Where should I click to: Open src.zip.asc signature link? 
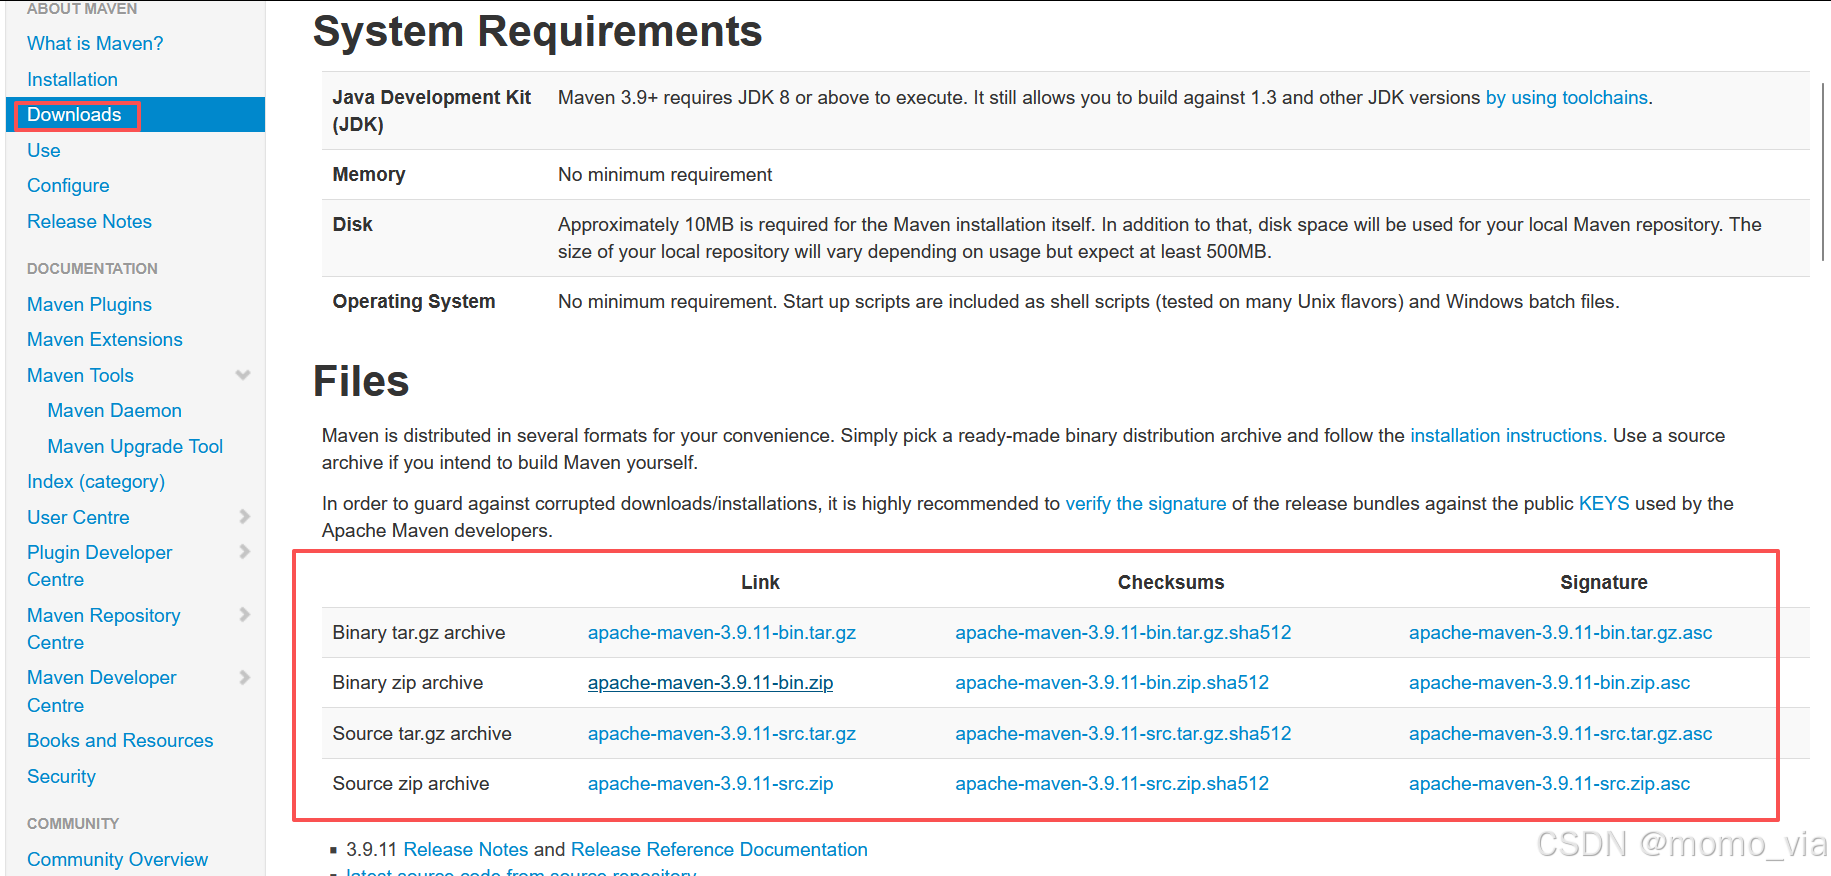click(x=1549, y=783)
